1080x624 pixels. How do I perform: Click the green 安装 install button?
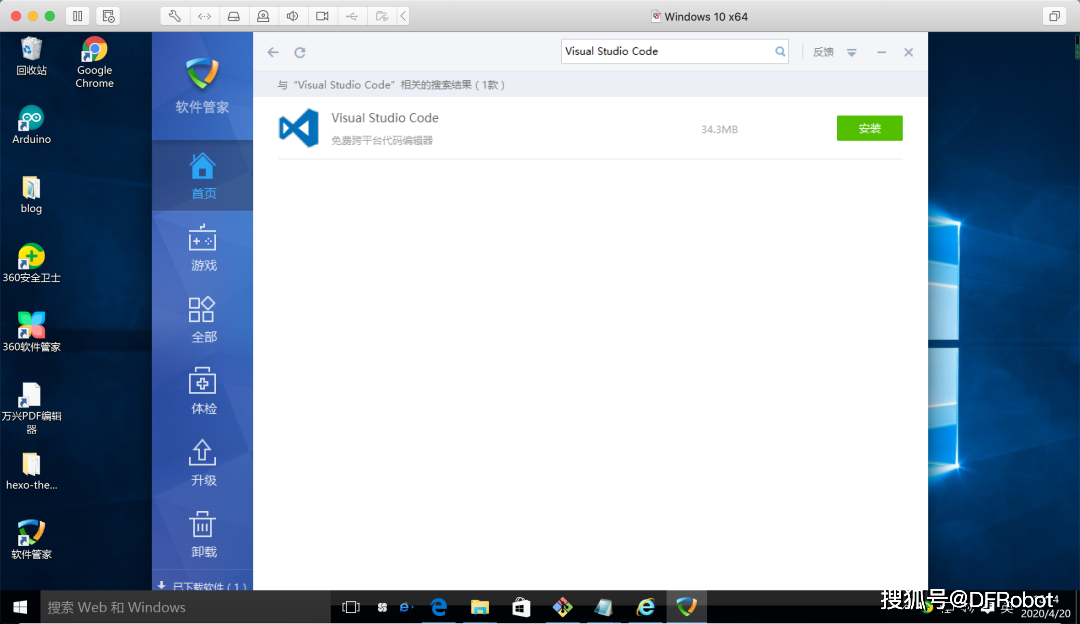pyautogui.click(x=869, y=128)
